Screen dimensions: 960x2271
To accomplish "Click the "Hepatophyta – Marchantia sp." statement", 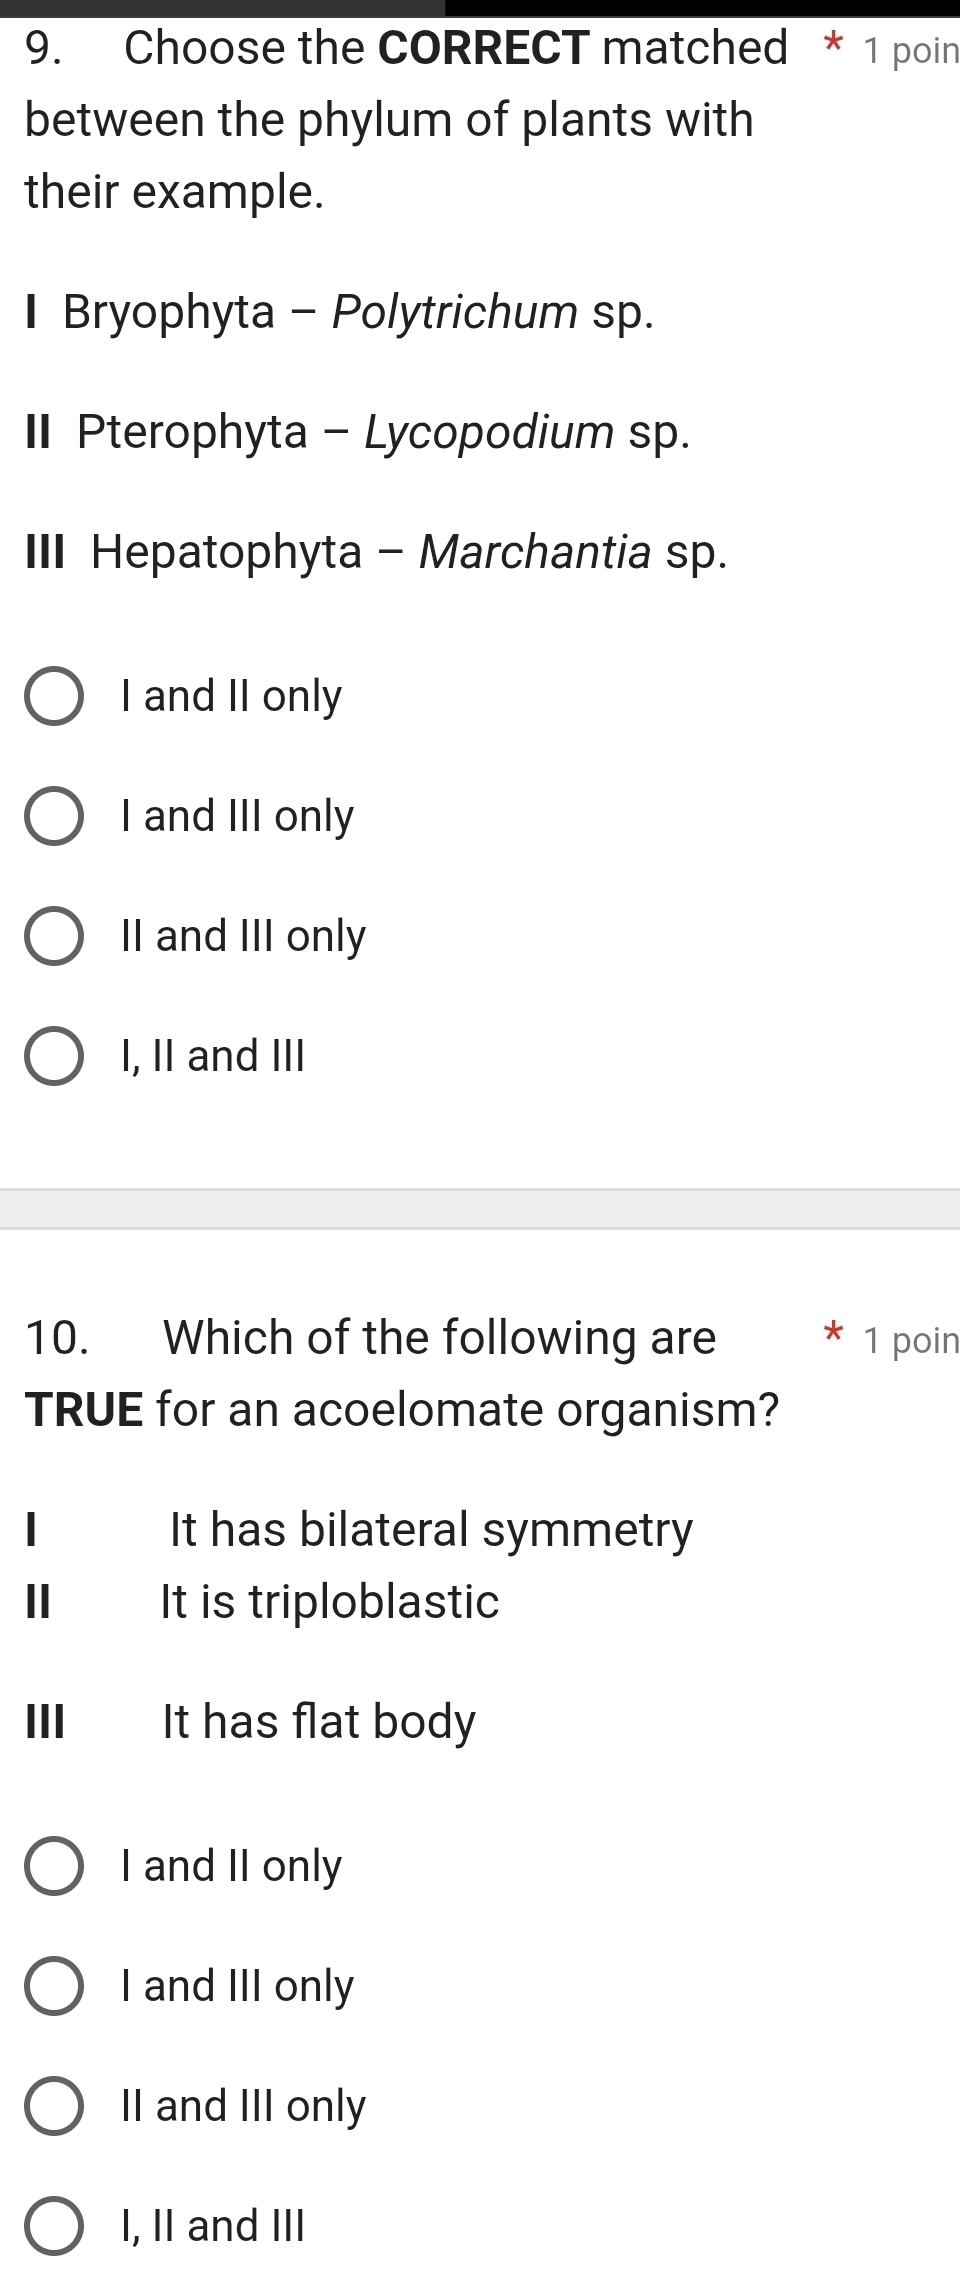I will click(x=375, y=552).
